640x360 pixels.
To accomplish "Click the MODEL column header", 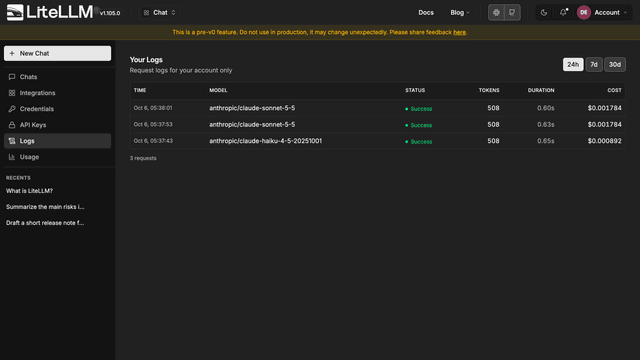I will click(218, 90).
